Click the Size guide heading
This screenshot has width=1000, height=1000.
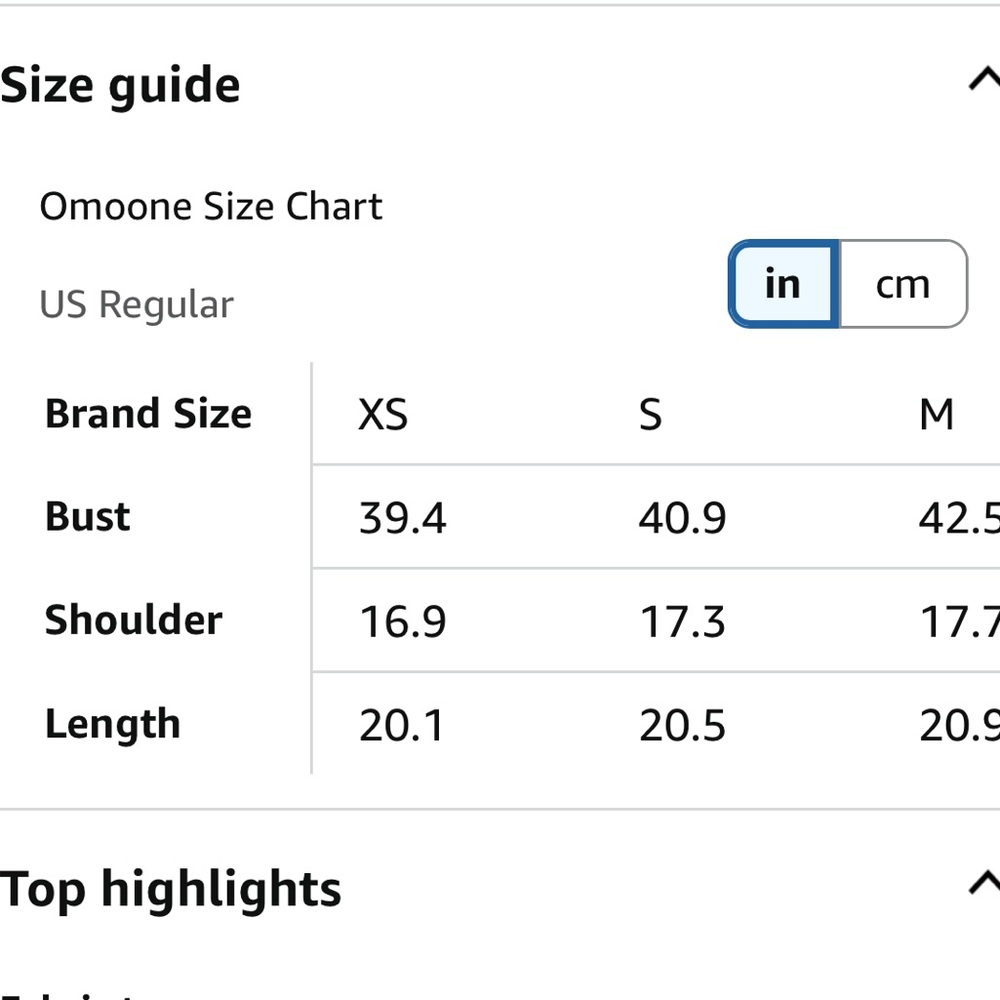pos(120,85)
